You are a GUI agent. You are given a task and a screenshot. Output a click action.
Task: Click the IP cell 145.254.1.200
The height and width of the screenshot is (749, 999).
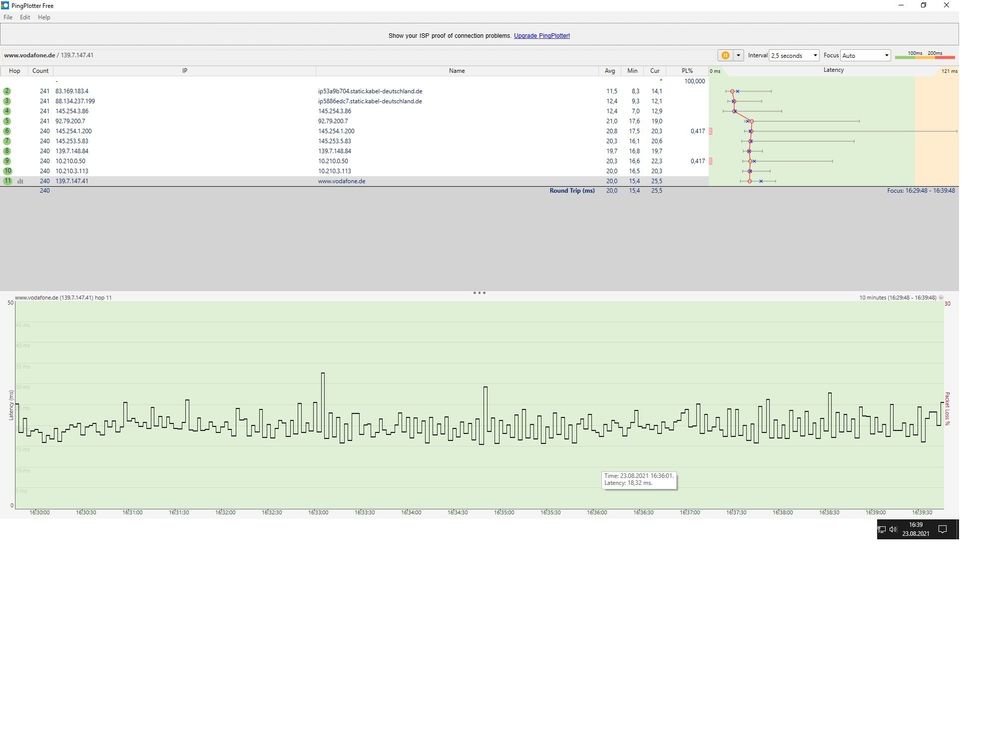(x=74, y=131)
